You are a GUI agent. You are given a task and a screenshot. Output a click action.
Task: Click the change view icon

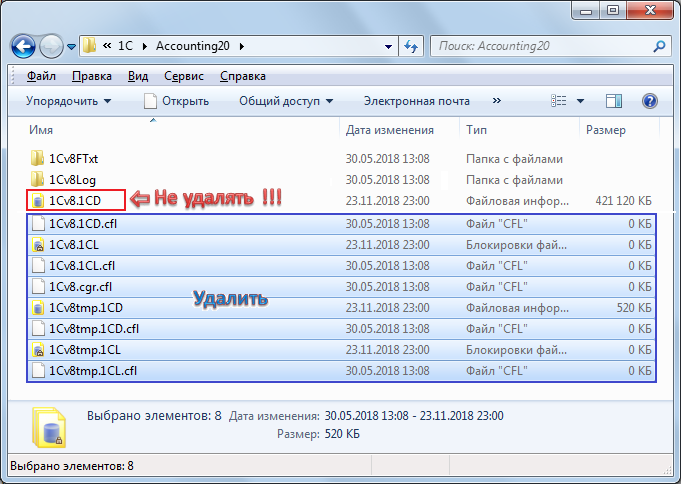click(559, 101)
